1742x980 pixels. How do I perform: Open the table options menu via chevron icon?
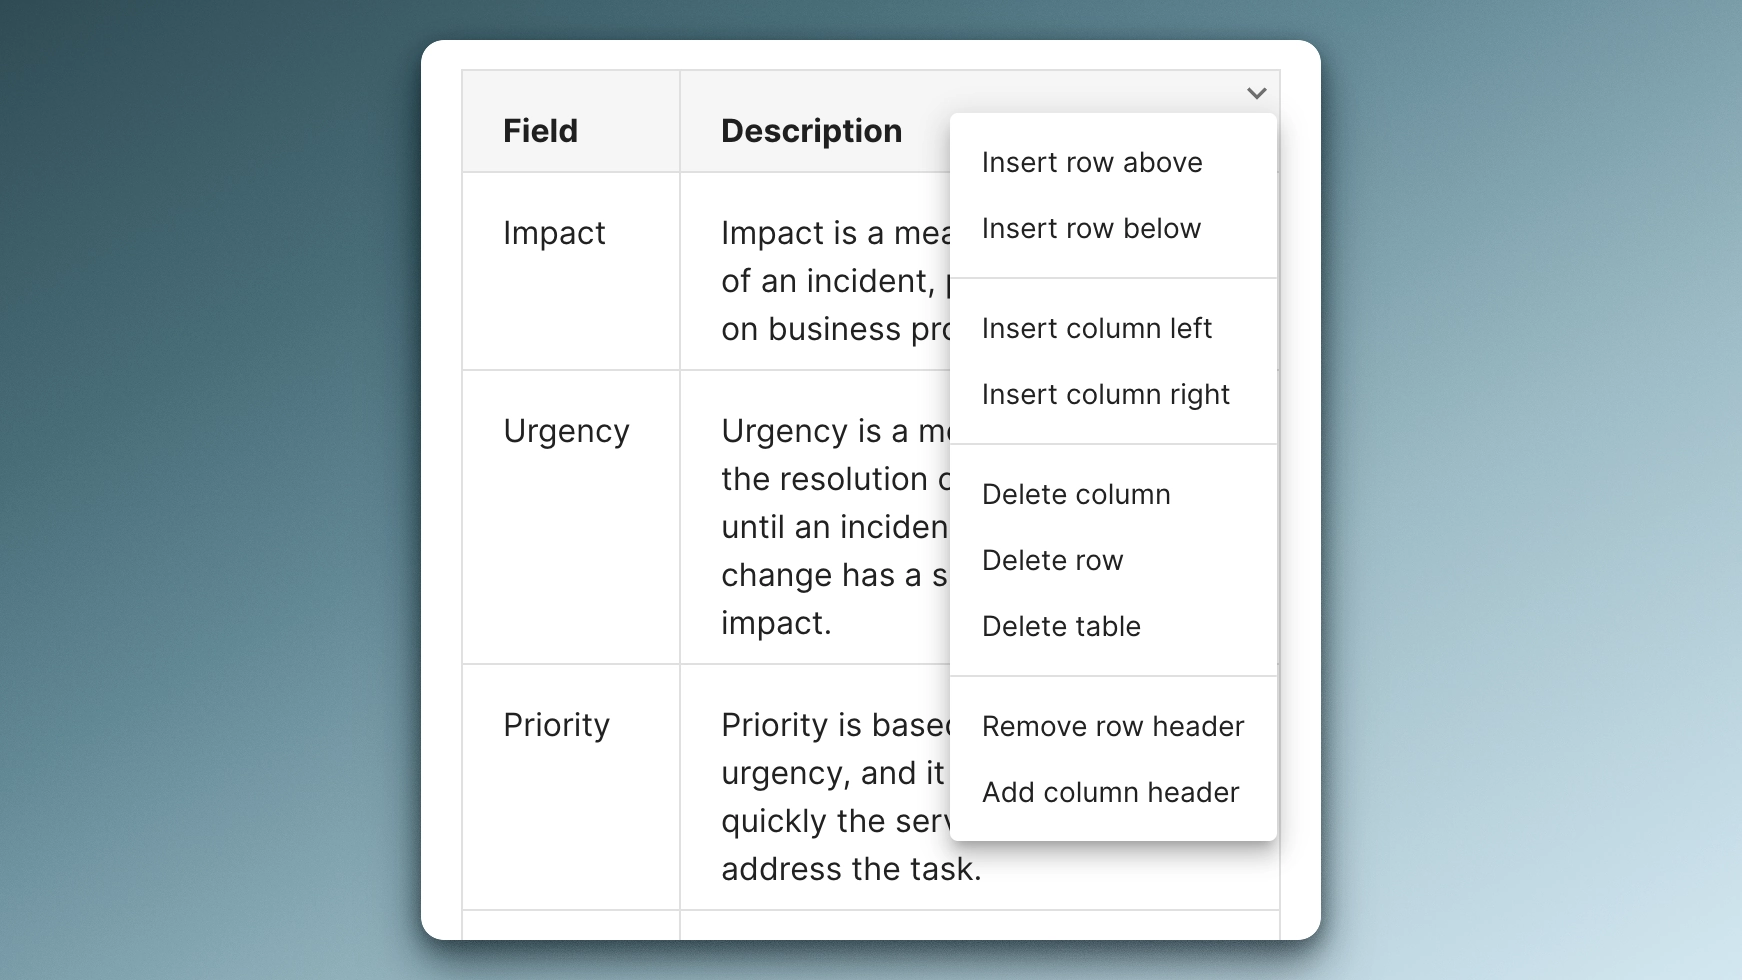pyautogui.click(x=1259, y=92)
